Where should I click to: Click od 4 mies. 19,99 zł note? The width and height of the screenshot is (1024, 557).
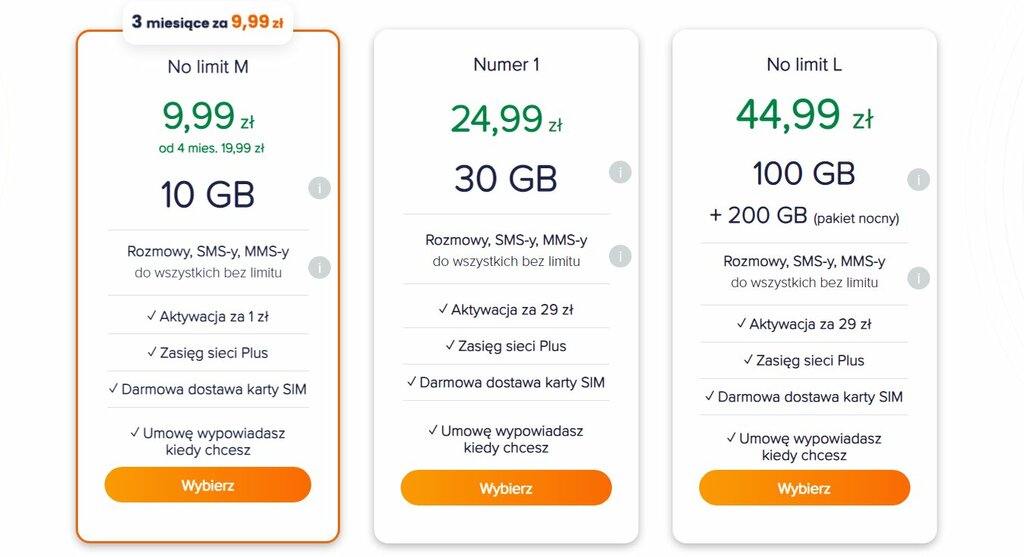(x=211, y=148)
